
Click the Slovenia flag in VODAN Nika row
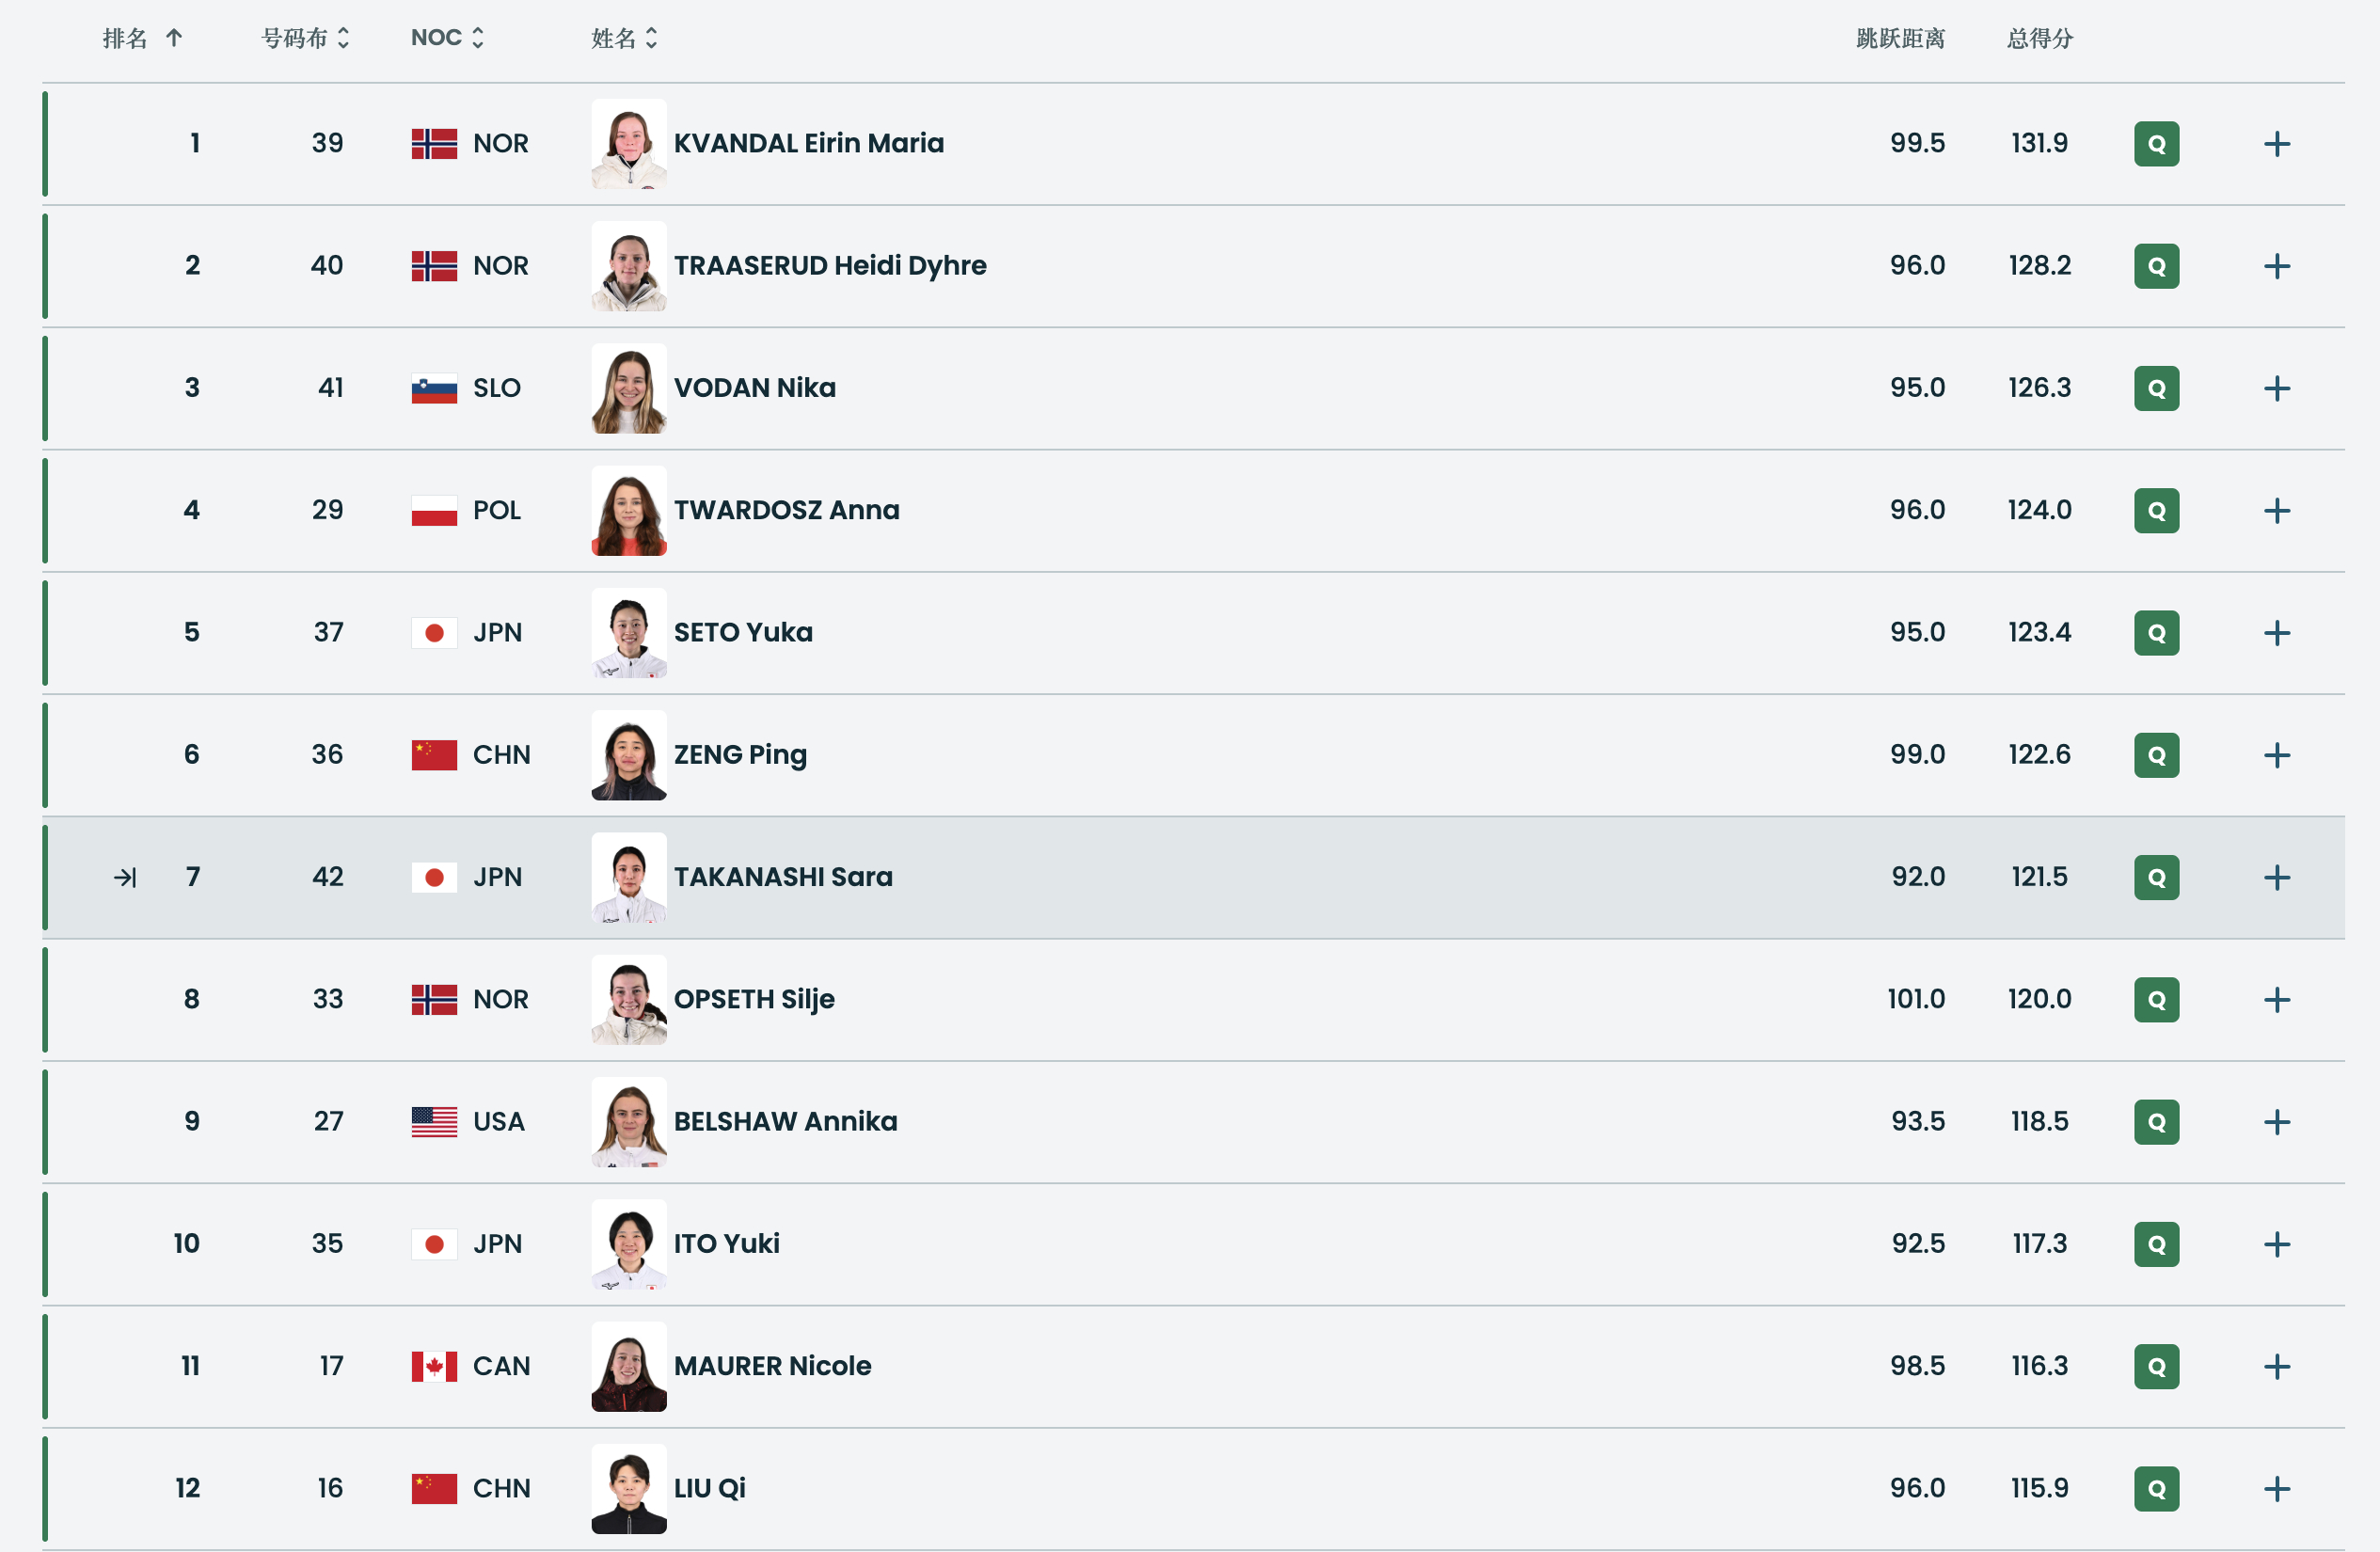click(x=434, y=388)
